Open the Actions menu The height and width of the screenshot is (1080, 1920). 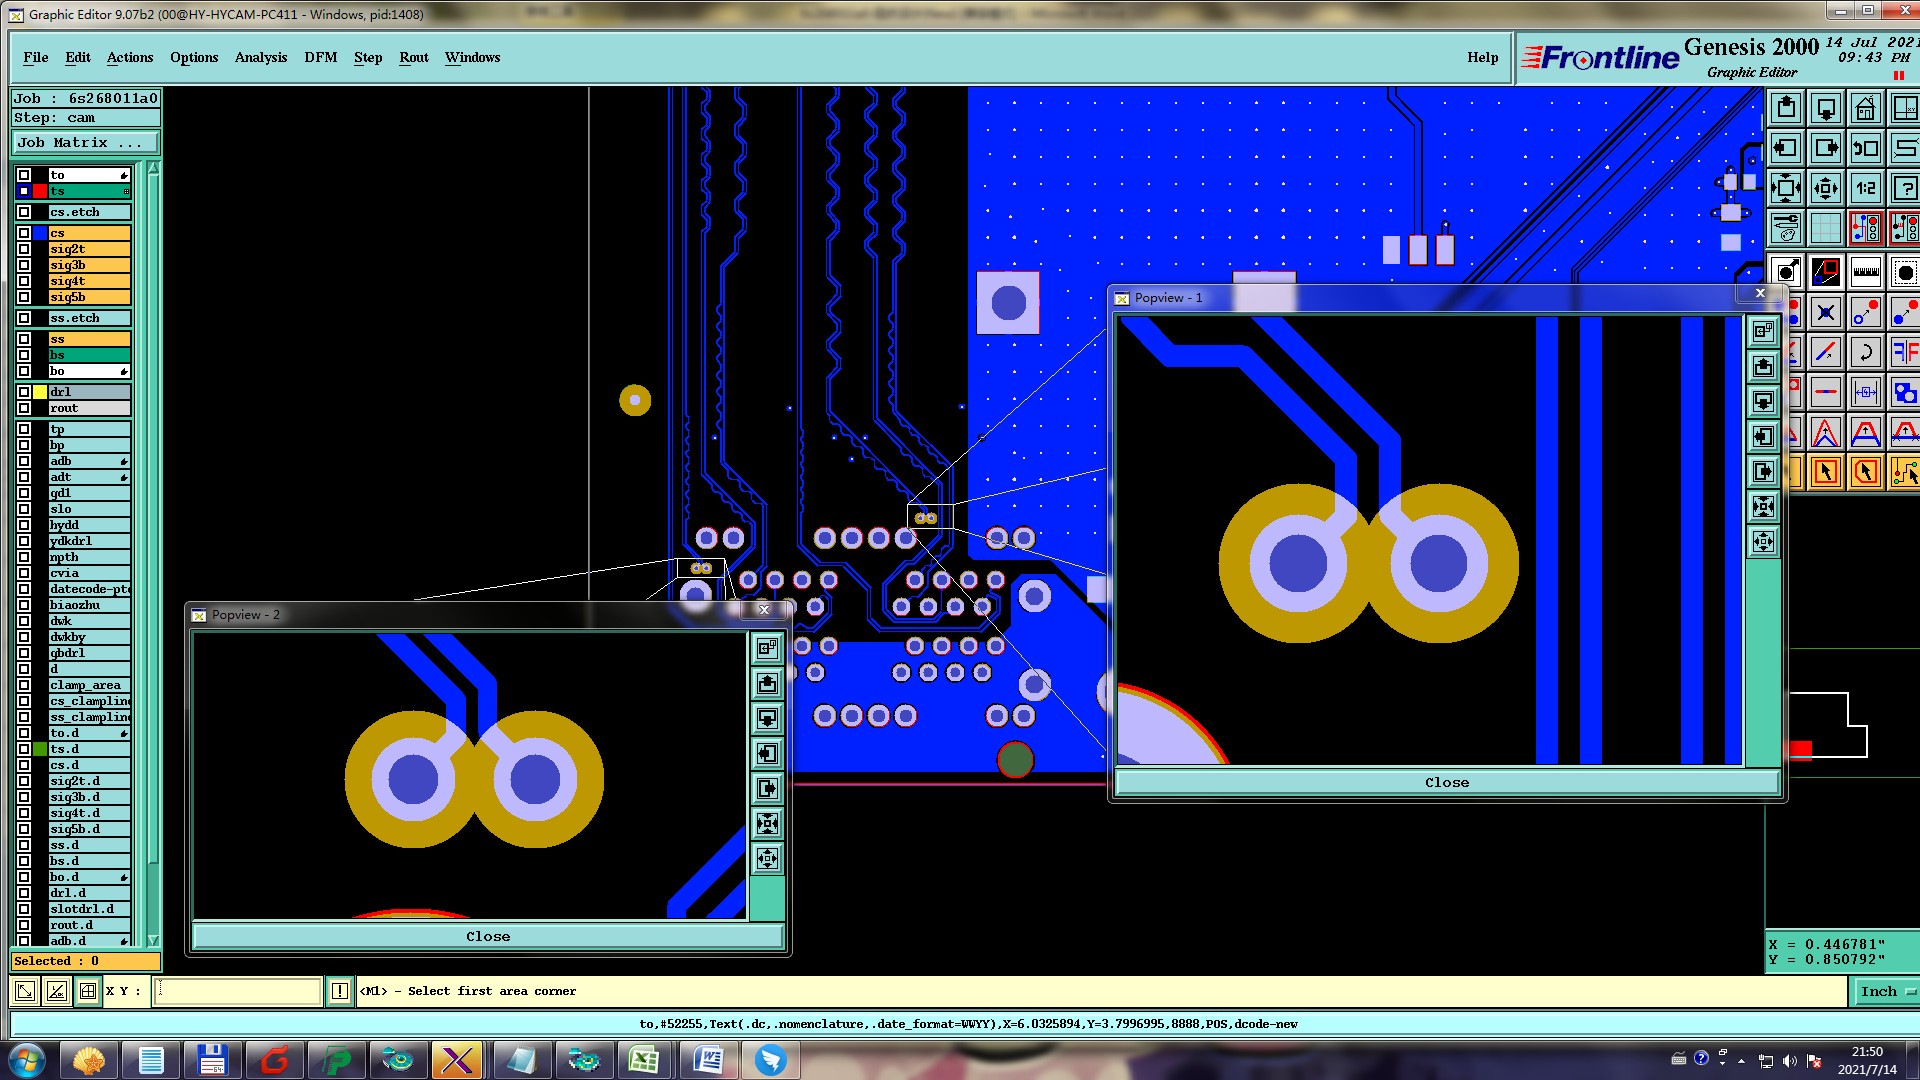130,57
